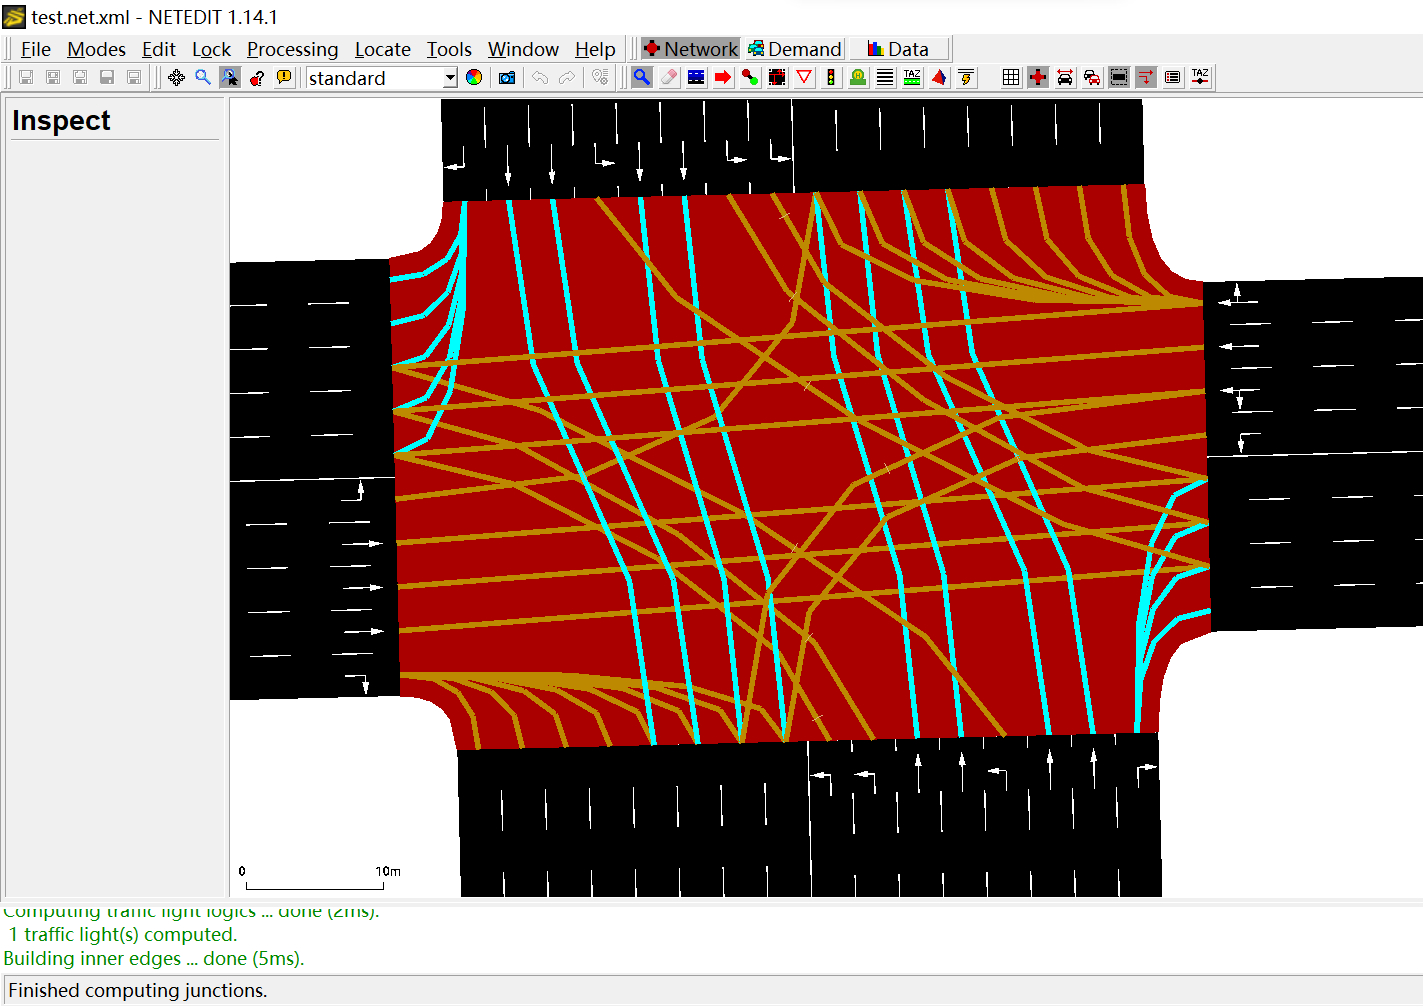Viewport: 1423px width, 1006px height.
Task: Toggle draw junction shape red cross
Action: [x=1038, y=77]
